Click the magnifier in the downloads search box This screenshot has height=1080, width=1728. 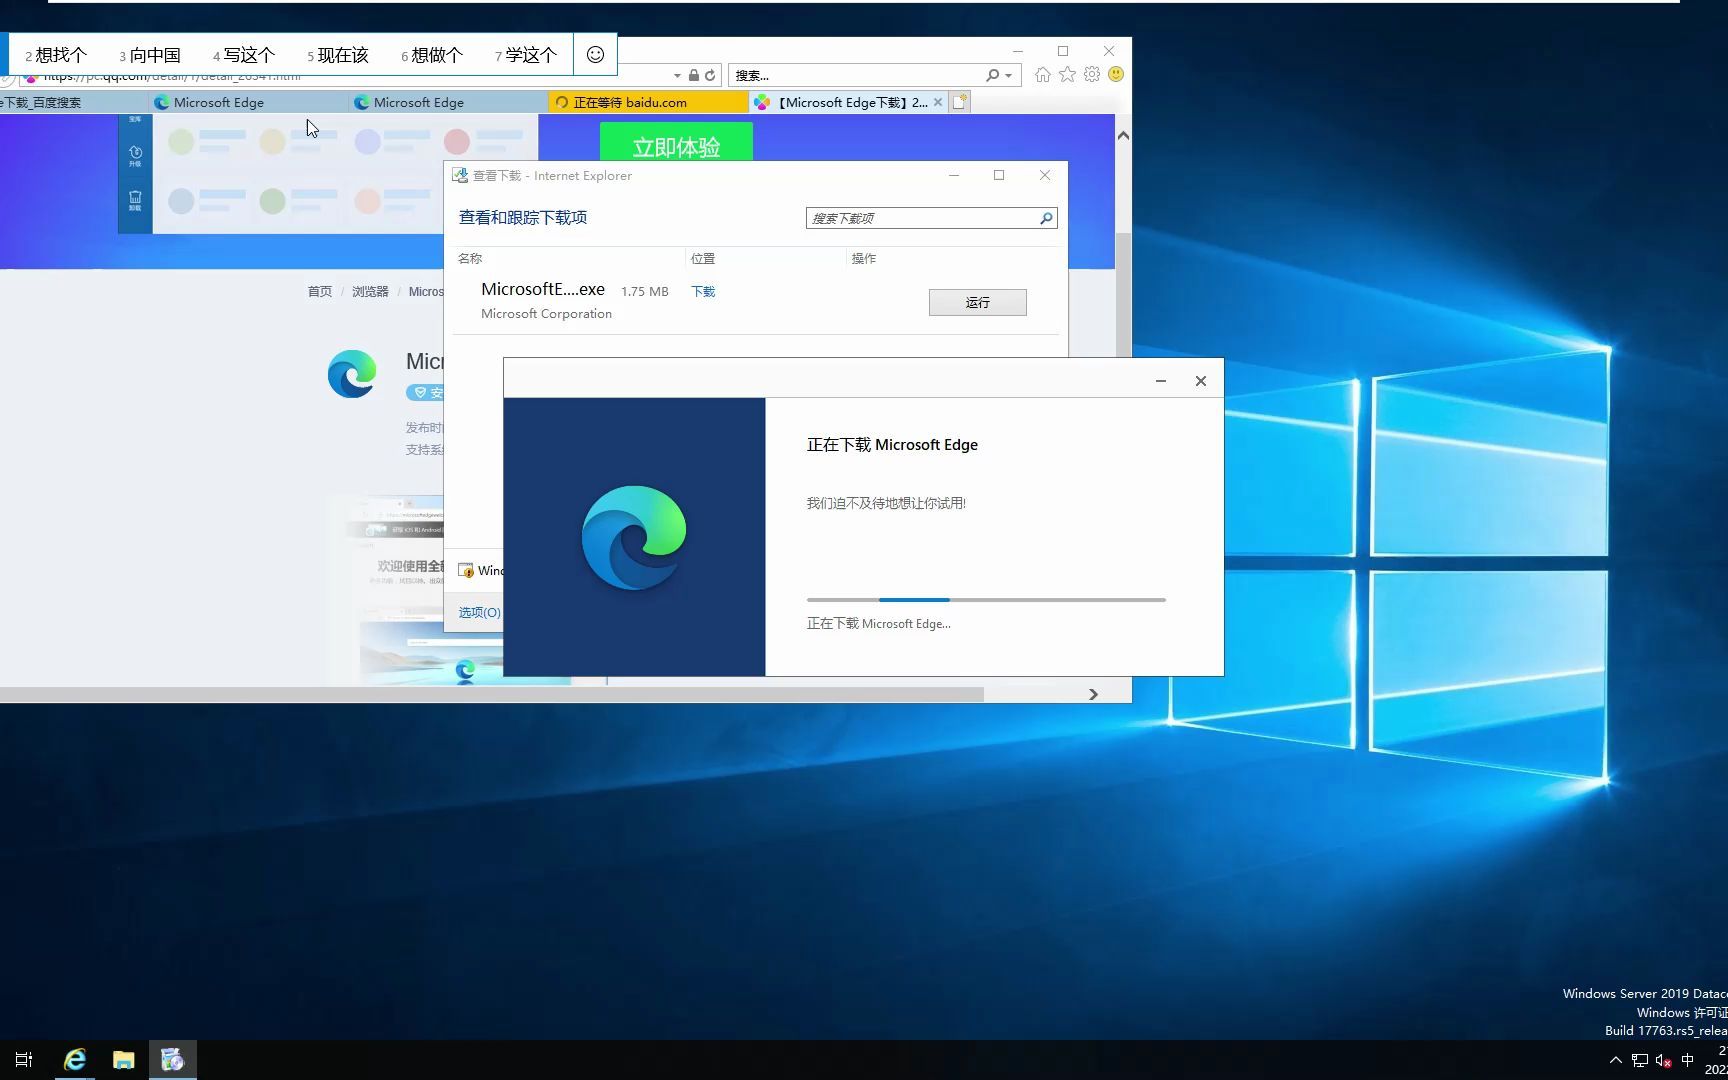1047,218
